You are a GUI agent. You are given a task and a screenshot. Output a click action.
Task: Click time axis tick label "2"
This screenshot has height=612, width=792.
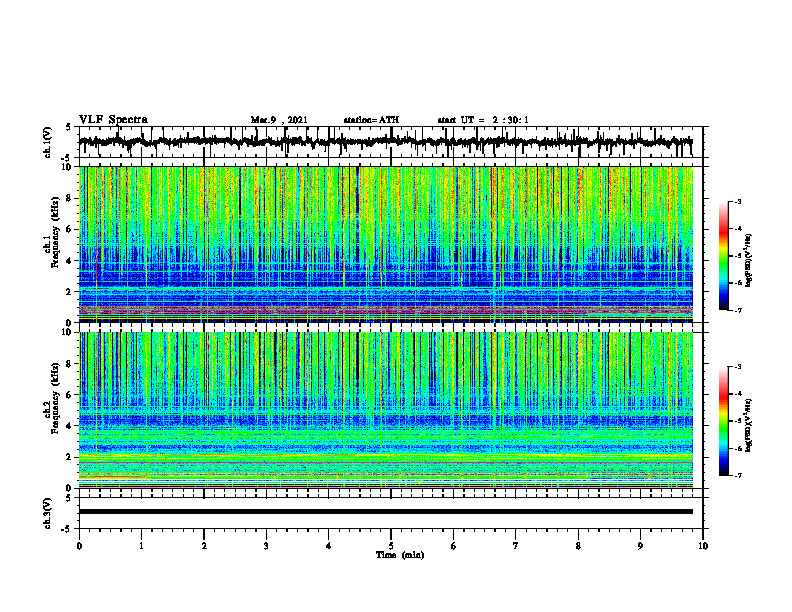tap(204, 546)
